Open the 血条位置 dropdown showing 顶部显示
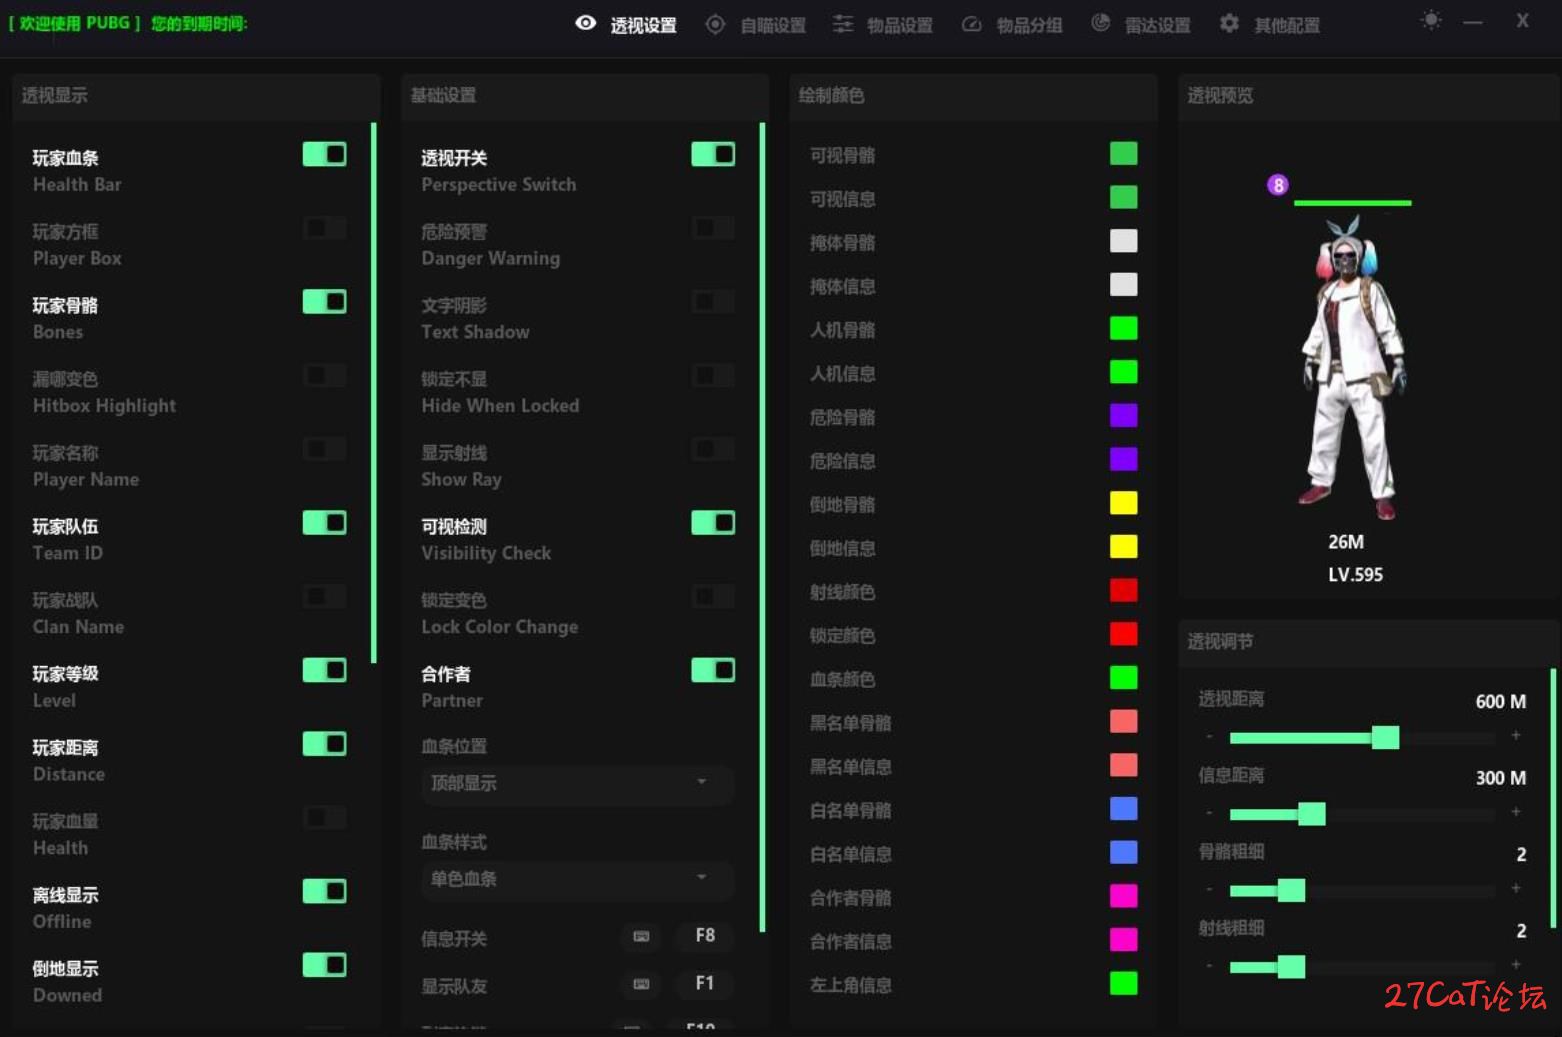 (577, 783)
